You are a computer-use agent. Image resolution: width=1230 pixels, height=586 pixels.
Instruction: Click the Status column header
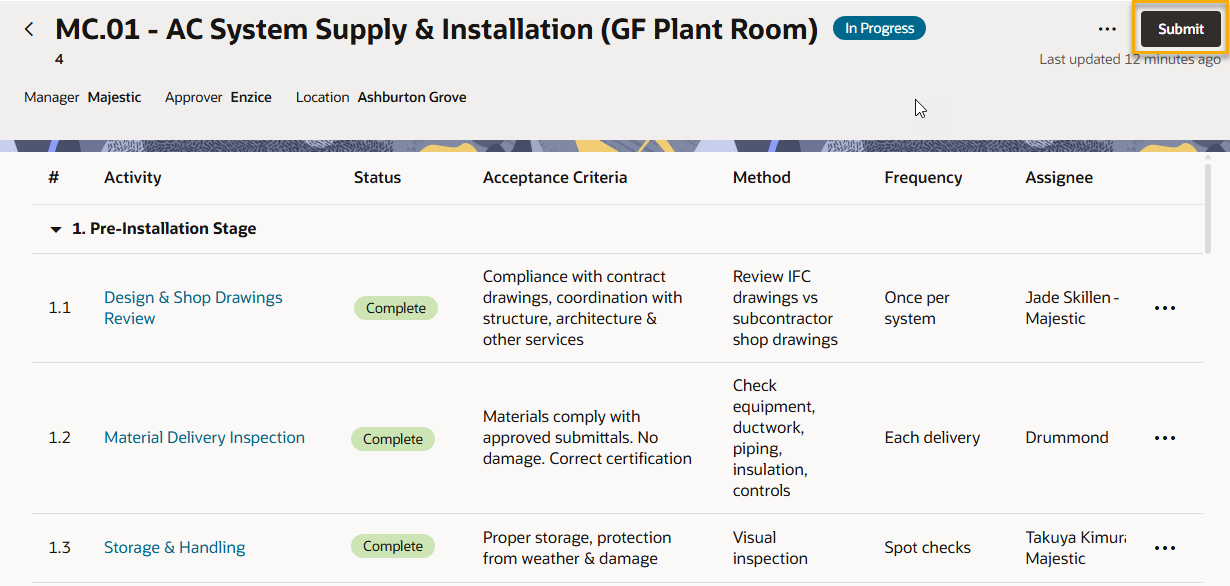pyautogui.click(x=377, y=178)
